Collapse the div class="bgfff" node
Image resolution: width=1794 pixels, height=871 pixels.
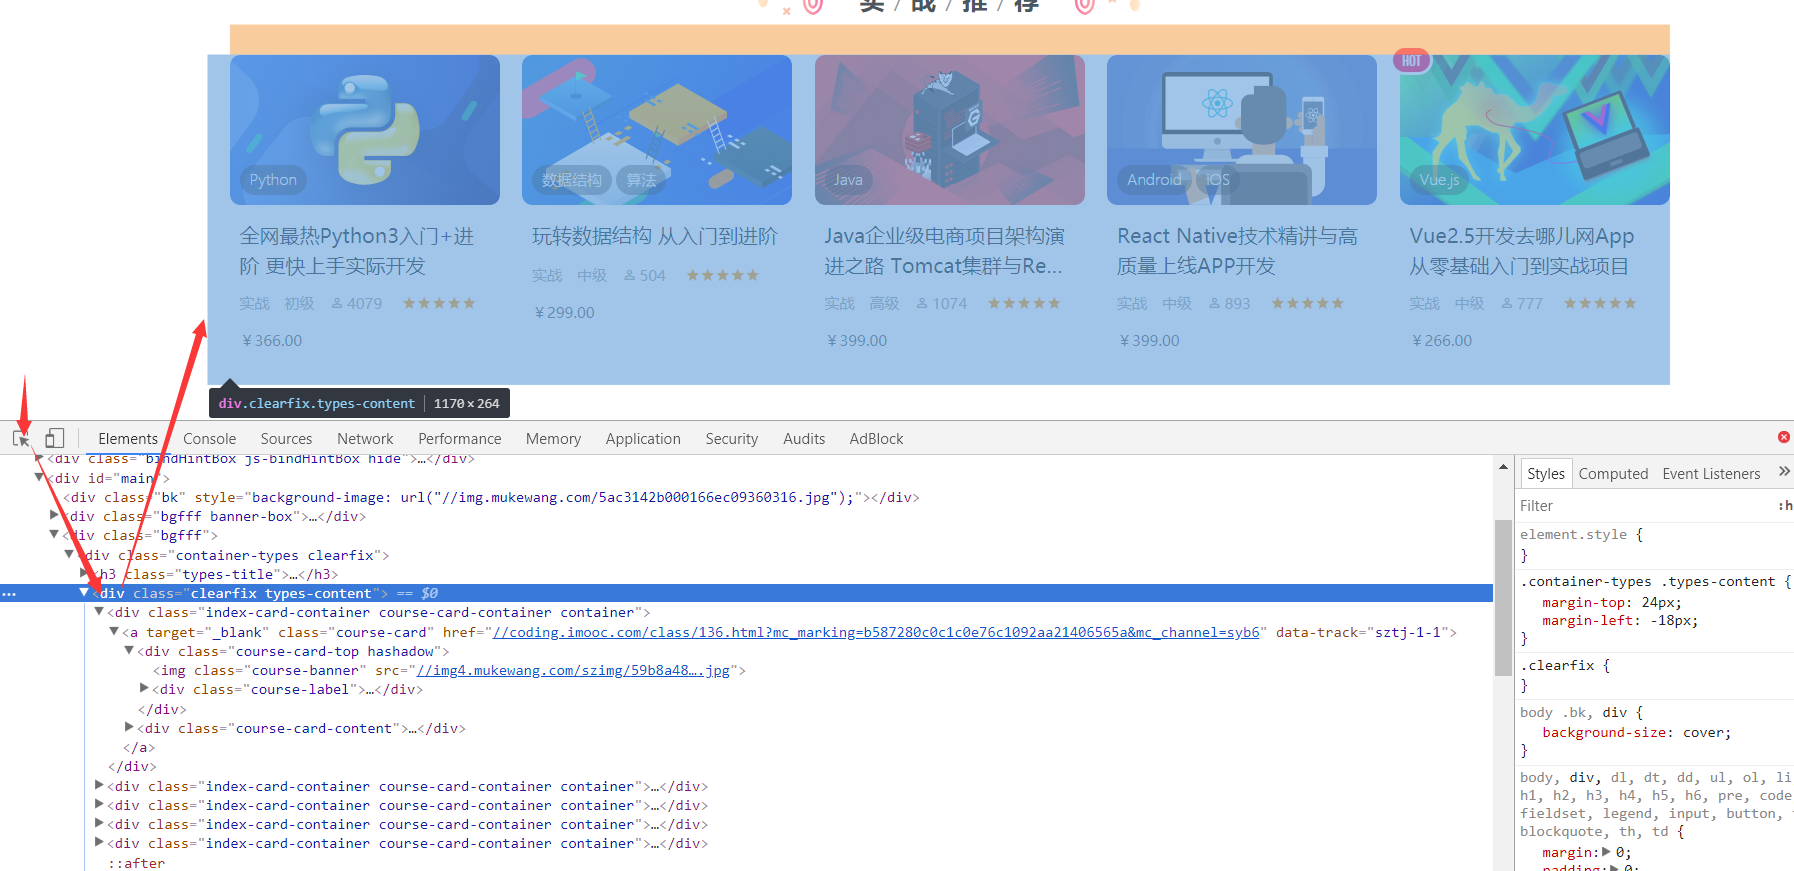[x=54, y=535]
